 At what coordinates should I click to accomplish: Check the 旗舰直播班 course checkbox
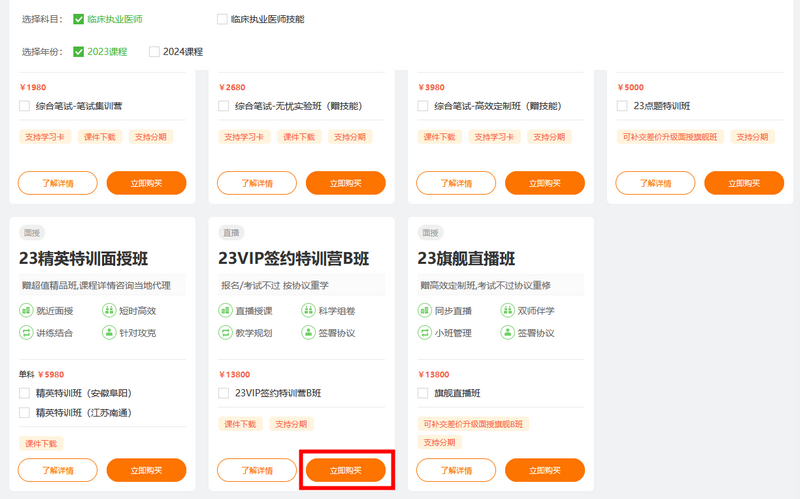click(424, 393)
